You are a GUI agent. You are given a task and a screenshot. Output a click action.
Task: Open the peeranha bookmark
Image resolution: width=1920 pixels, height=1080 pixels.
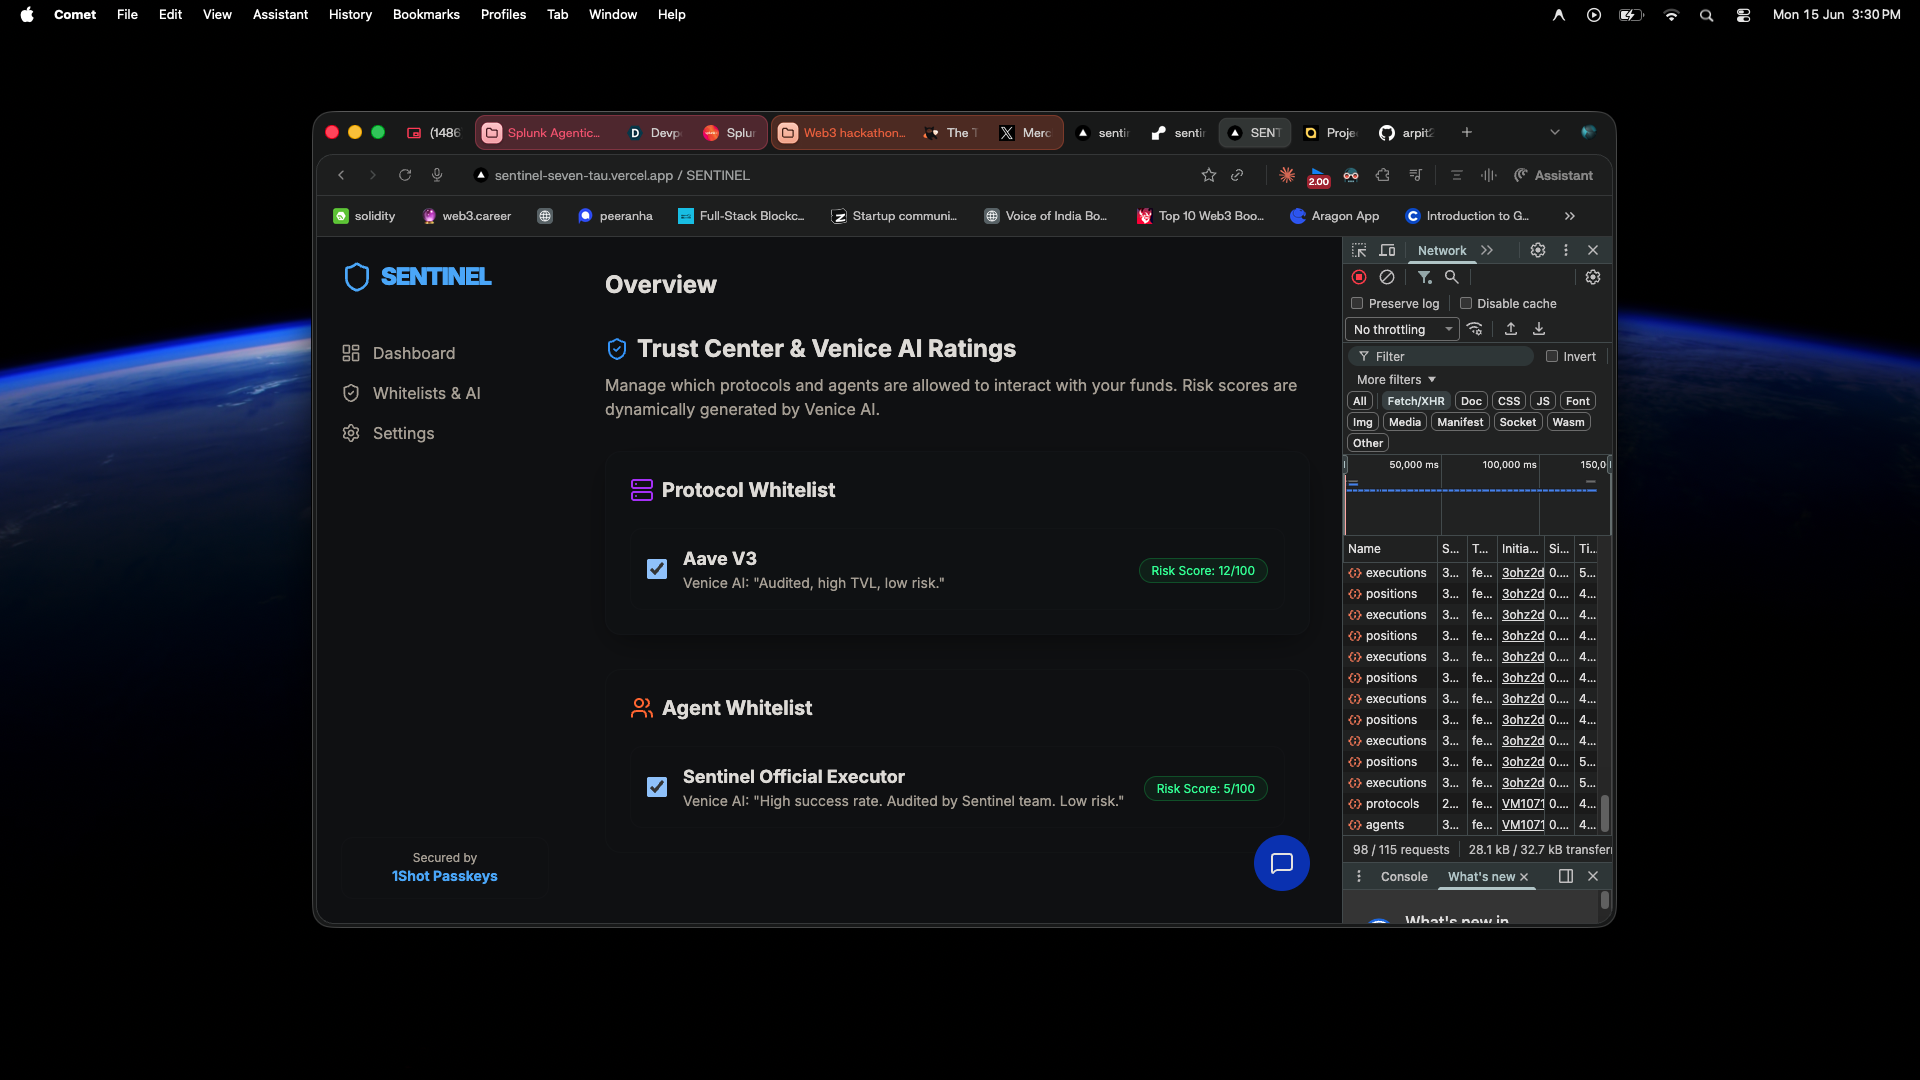[615, 216]
